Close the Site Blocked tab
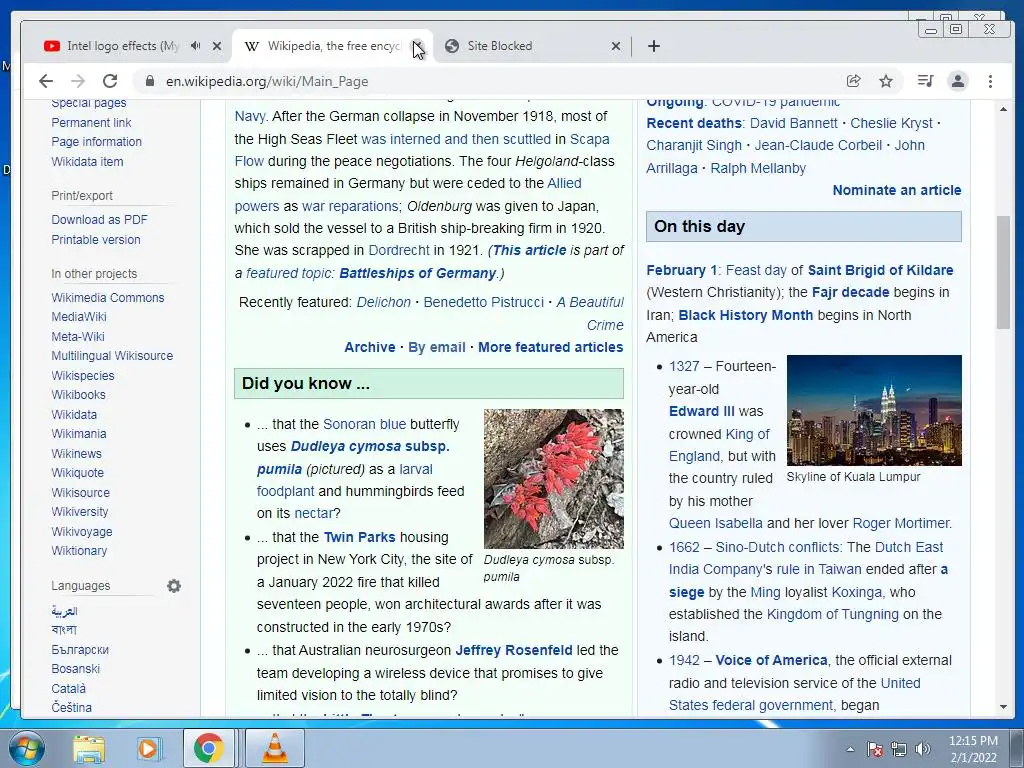This screenshot has height=768, width=1024. [615, 46]
